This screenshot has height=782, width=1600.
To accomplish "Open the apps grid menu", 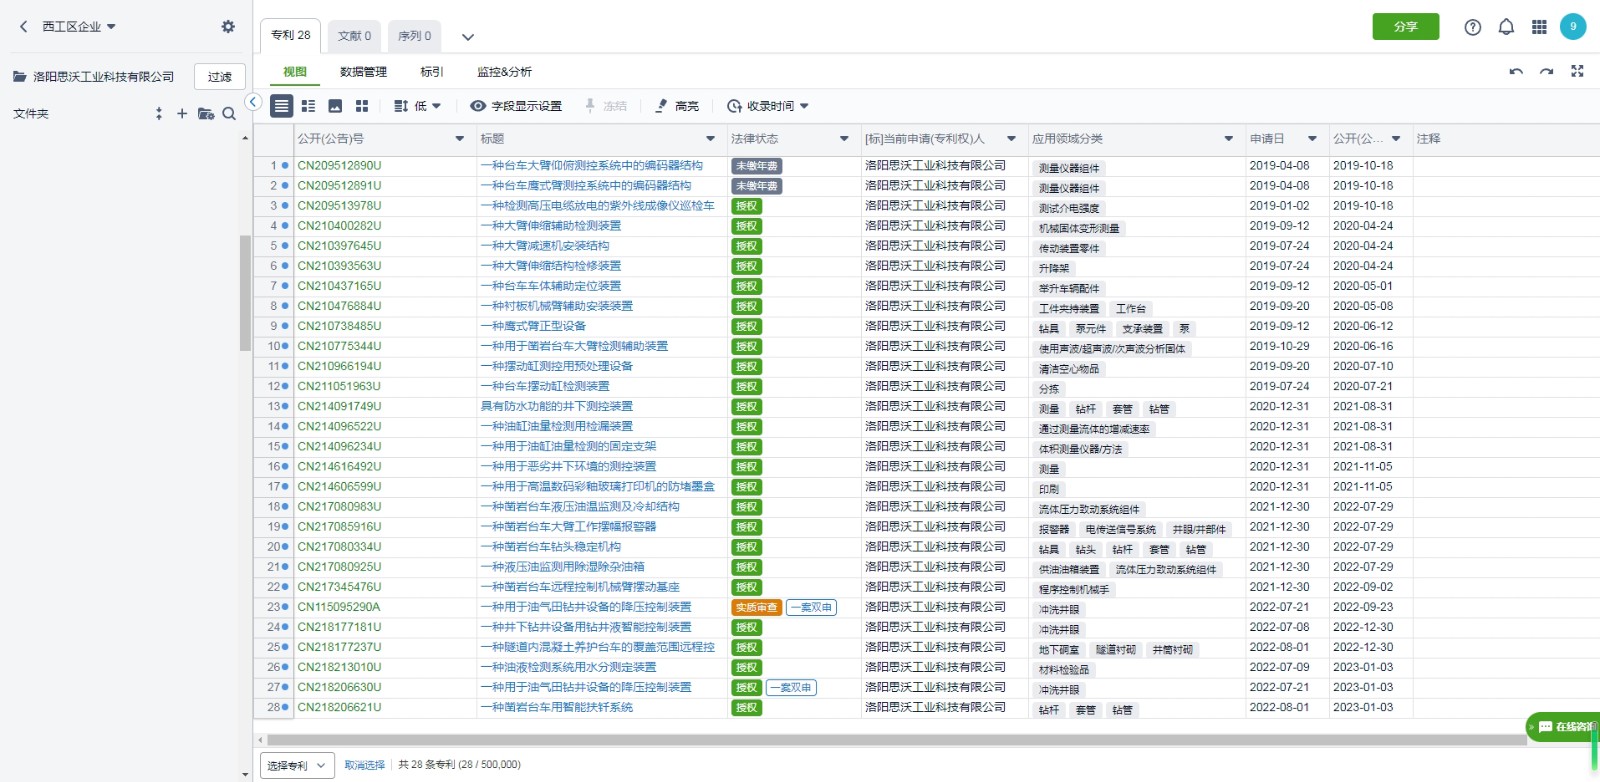I will 1539,27.
